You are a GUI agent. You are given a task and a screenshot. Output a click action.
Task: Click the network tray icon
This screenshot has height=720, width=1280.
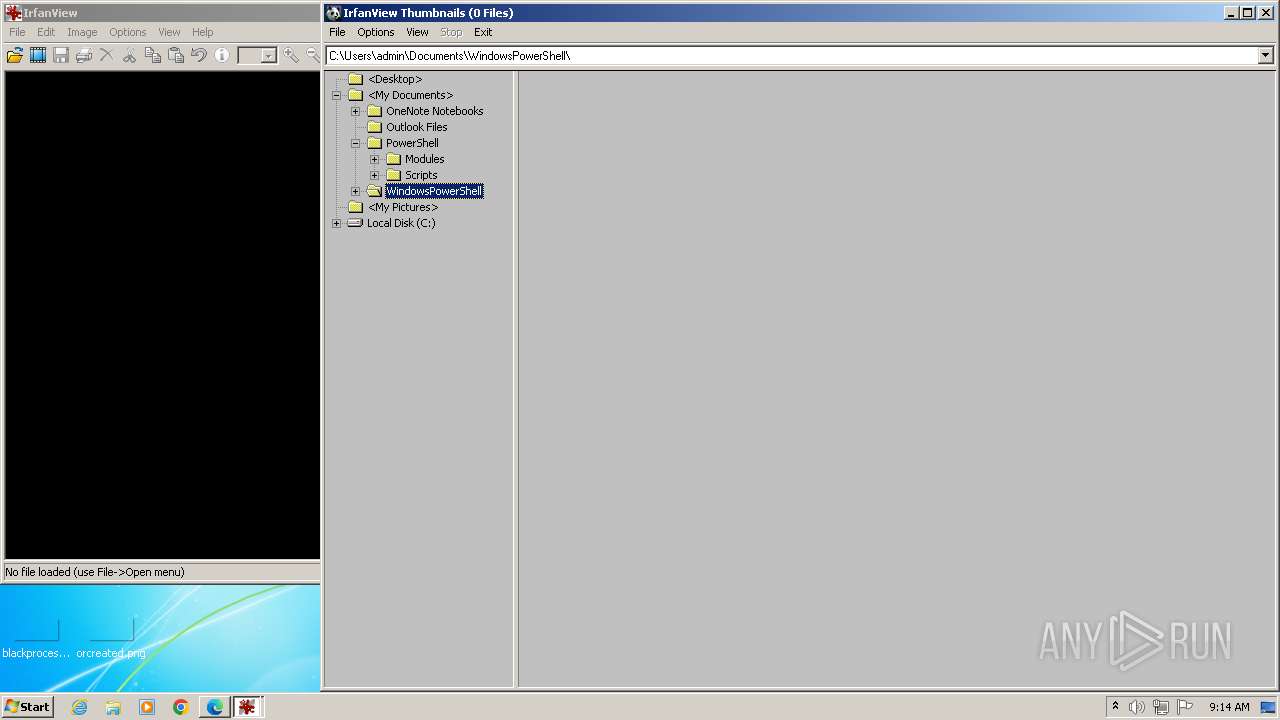point(1161,707)
